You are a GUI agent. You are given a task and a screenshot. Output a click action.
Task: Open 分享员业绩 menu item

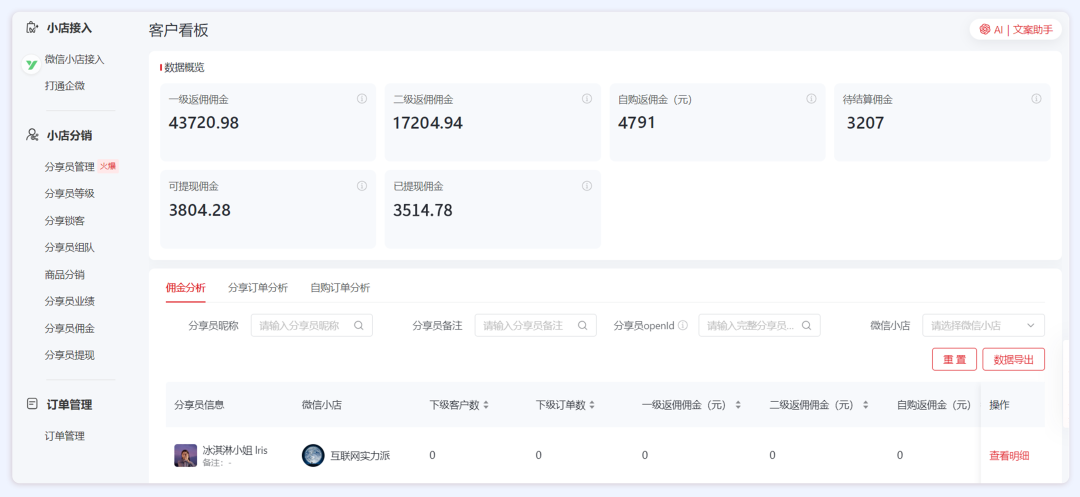point(70,302)
